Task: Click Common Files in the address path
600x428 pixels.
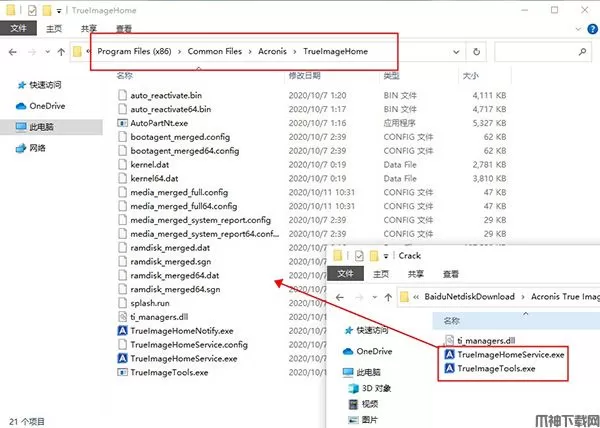Action: [215, 51]
